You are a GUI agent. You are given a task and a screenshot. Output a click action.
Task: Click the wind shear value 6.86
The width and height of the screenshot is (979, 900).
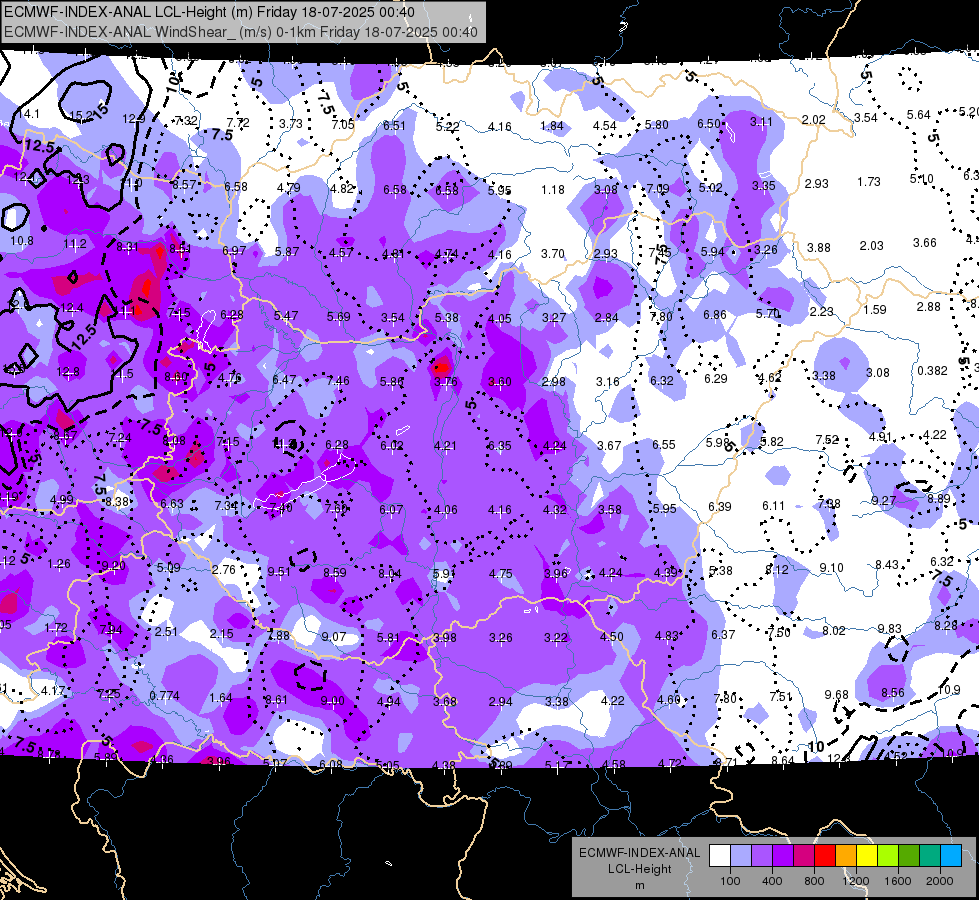pos(715,315)
